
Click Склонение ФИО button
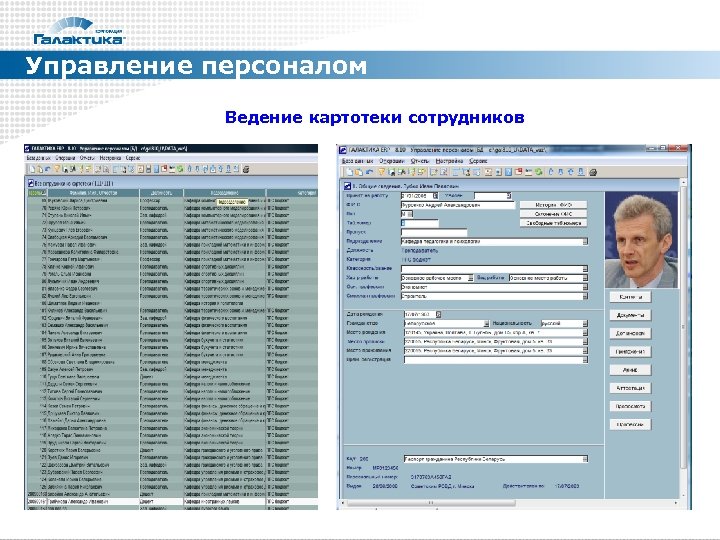[x=553, y=214]
